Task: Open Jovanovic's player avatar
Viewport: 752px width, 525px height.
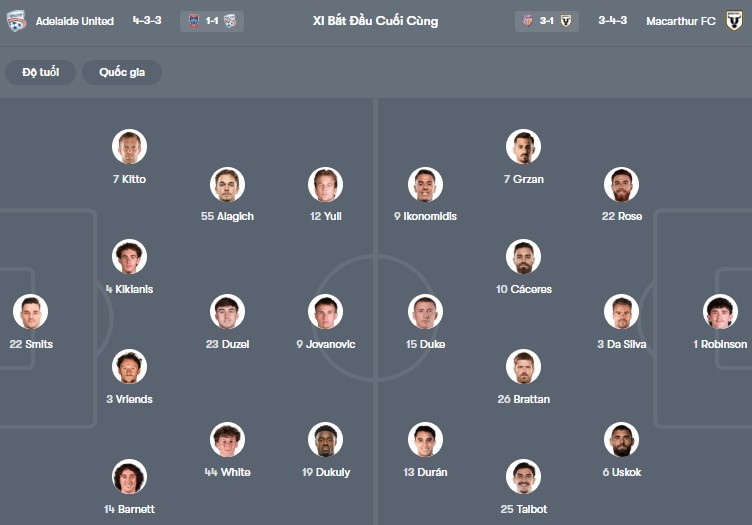Action: click(x=326, y=312)
